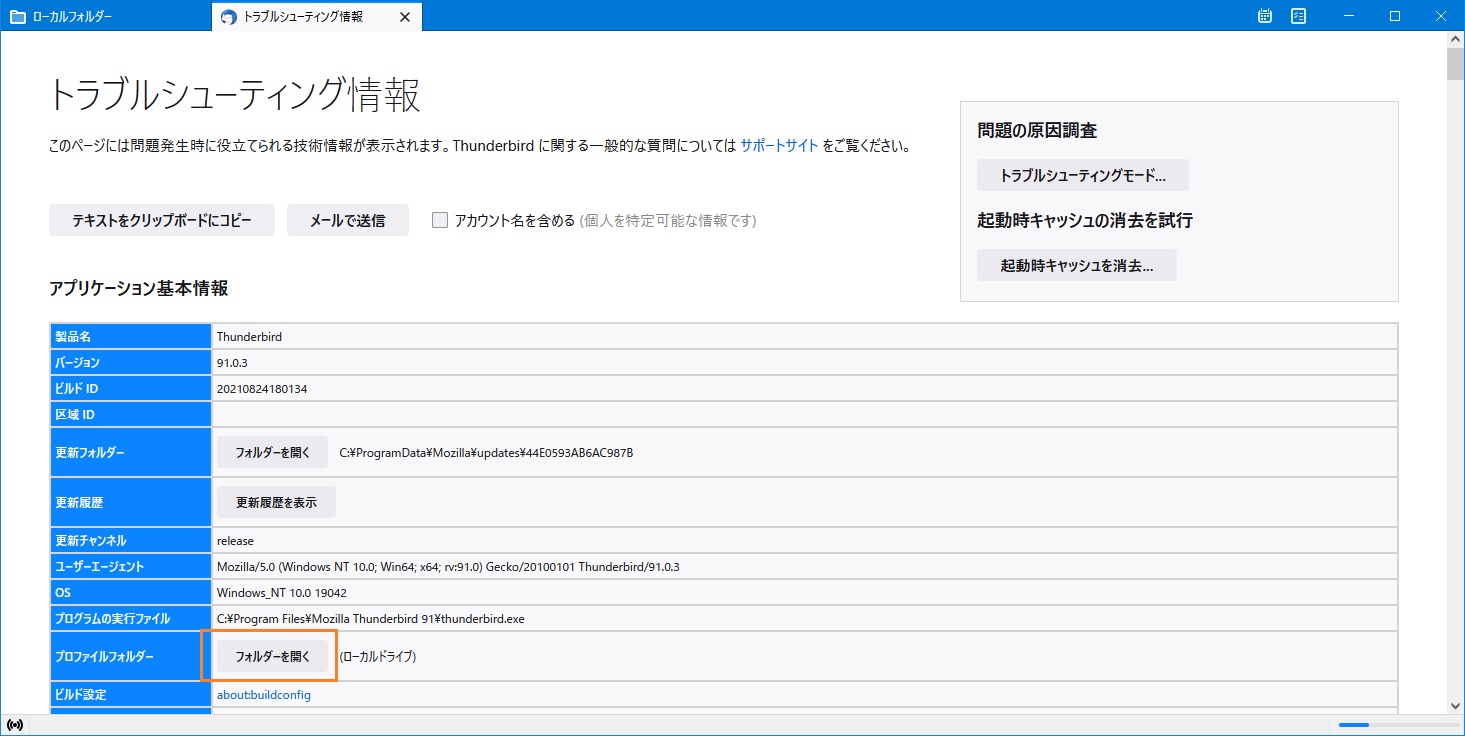Open トラブルシューティングモード... button
This screenshot has height=736, width=1465.
(x=1083, y=175)
